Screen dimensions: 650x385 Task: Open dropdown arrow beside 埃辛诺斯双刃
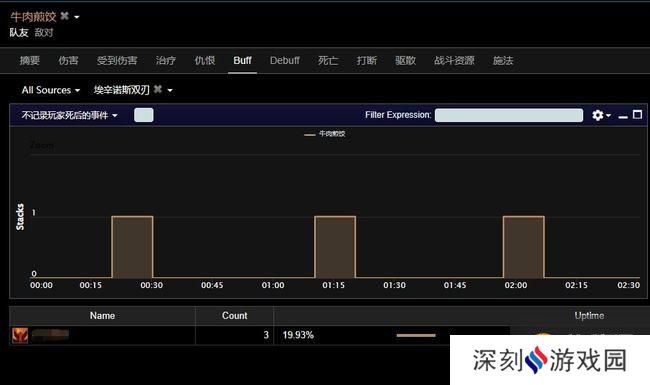pos(170,90)
